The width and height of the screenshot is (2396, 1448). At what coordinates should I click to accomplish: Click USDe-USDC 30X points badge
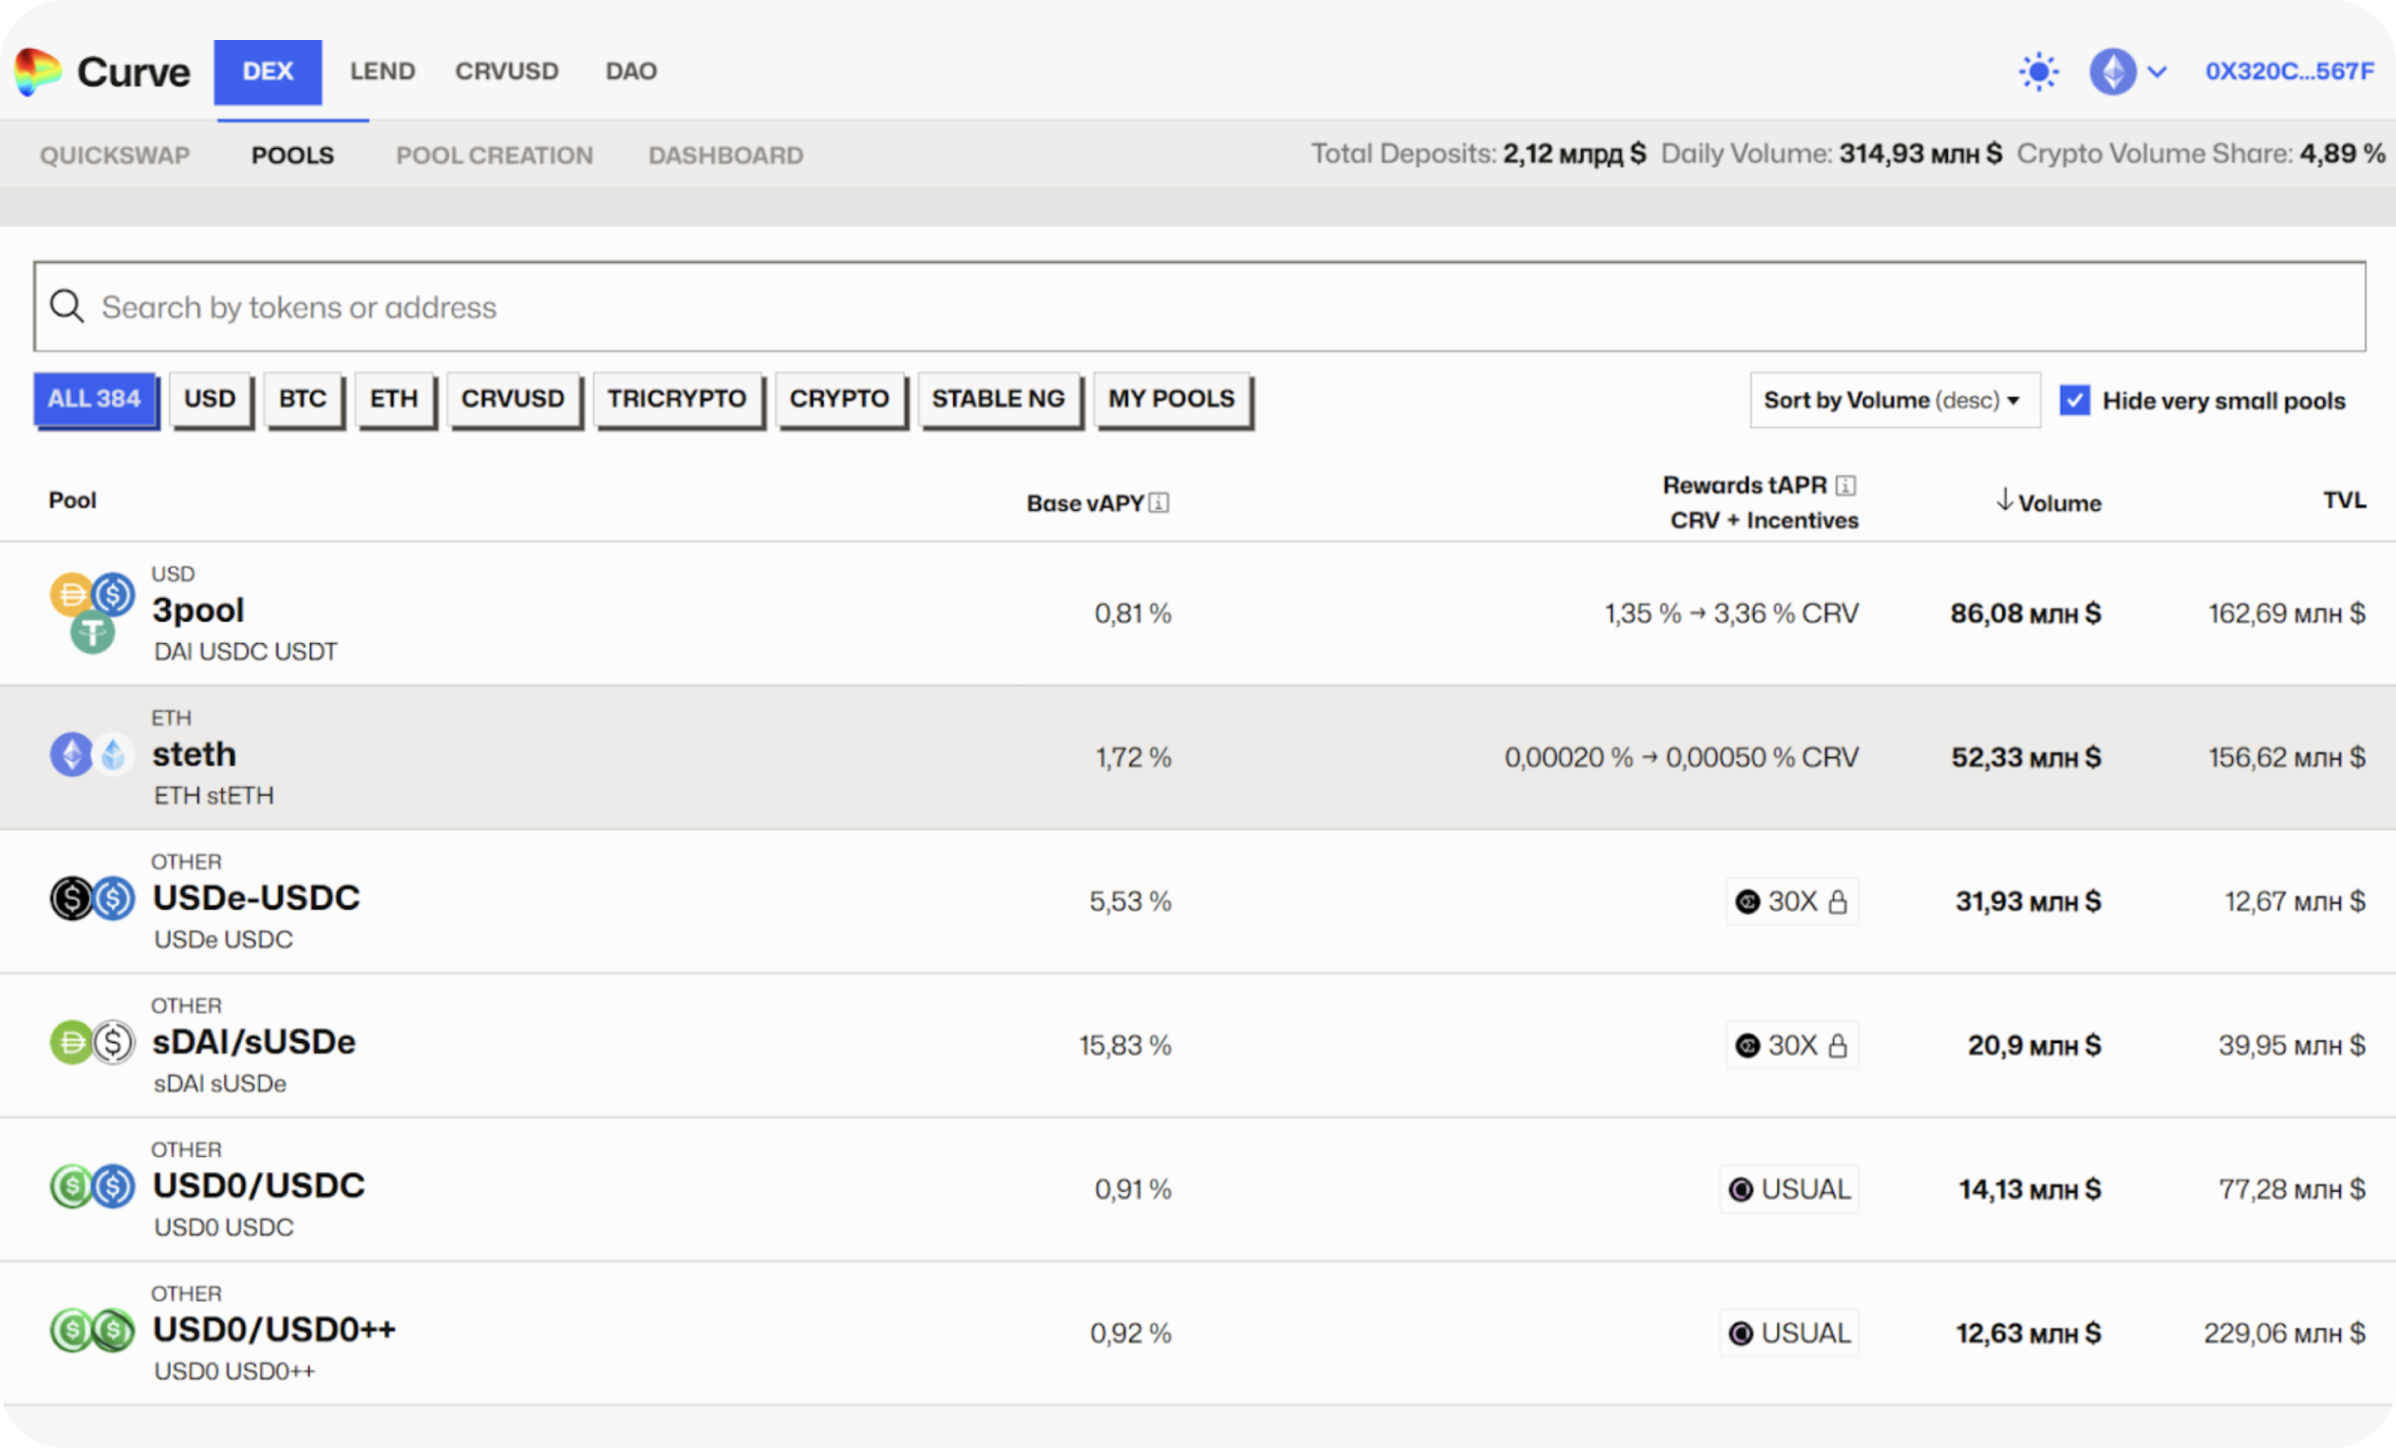[x=1792, y=902]
